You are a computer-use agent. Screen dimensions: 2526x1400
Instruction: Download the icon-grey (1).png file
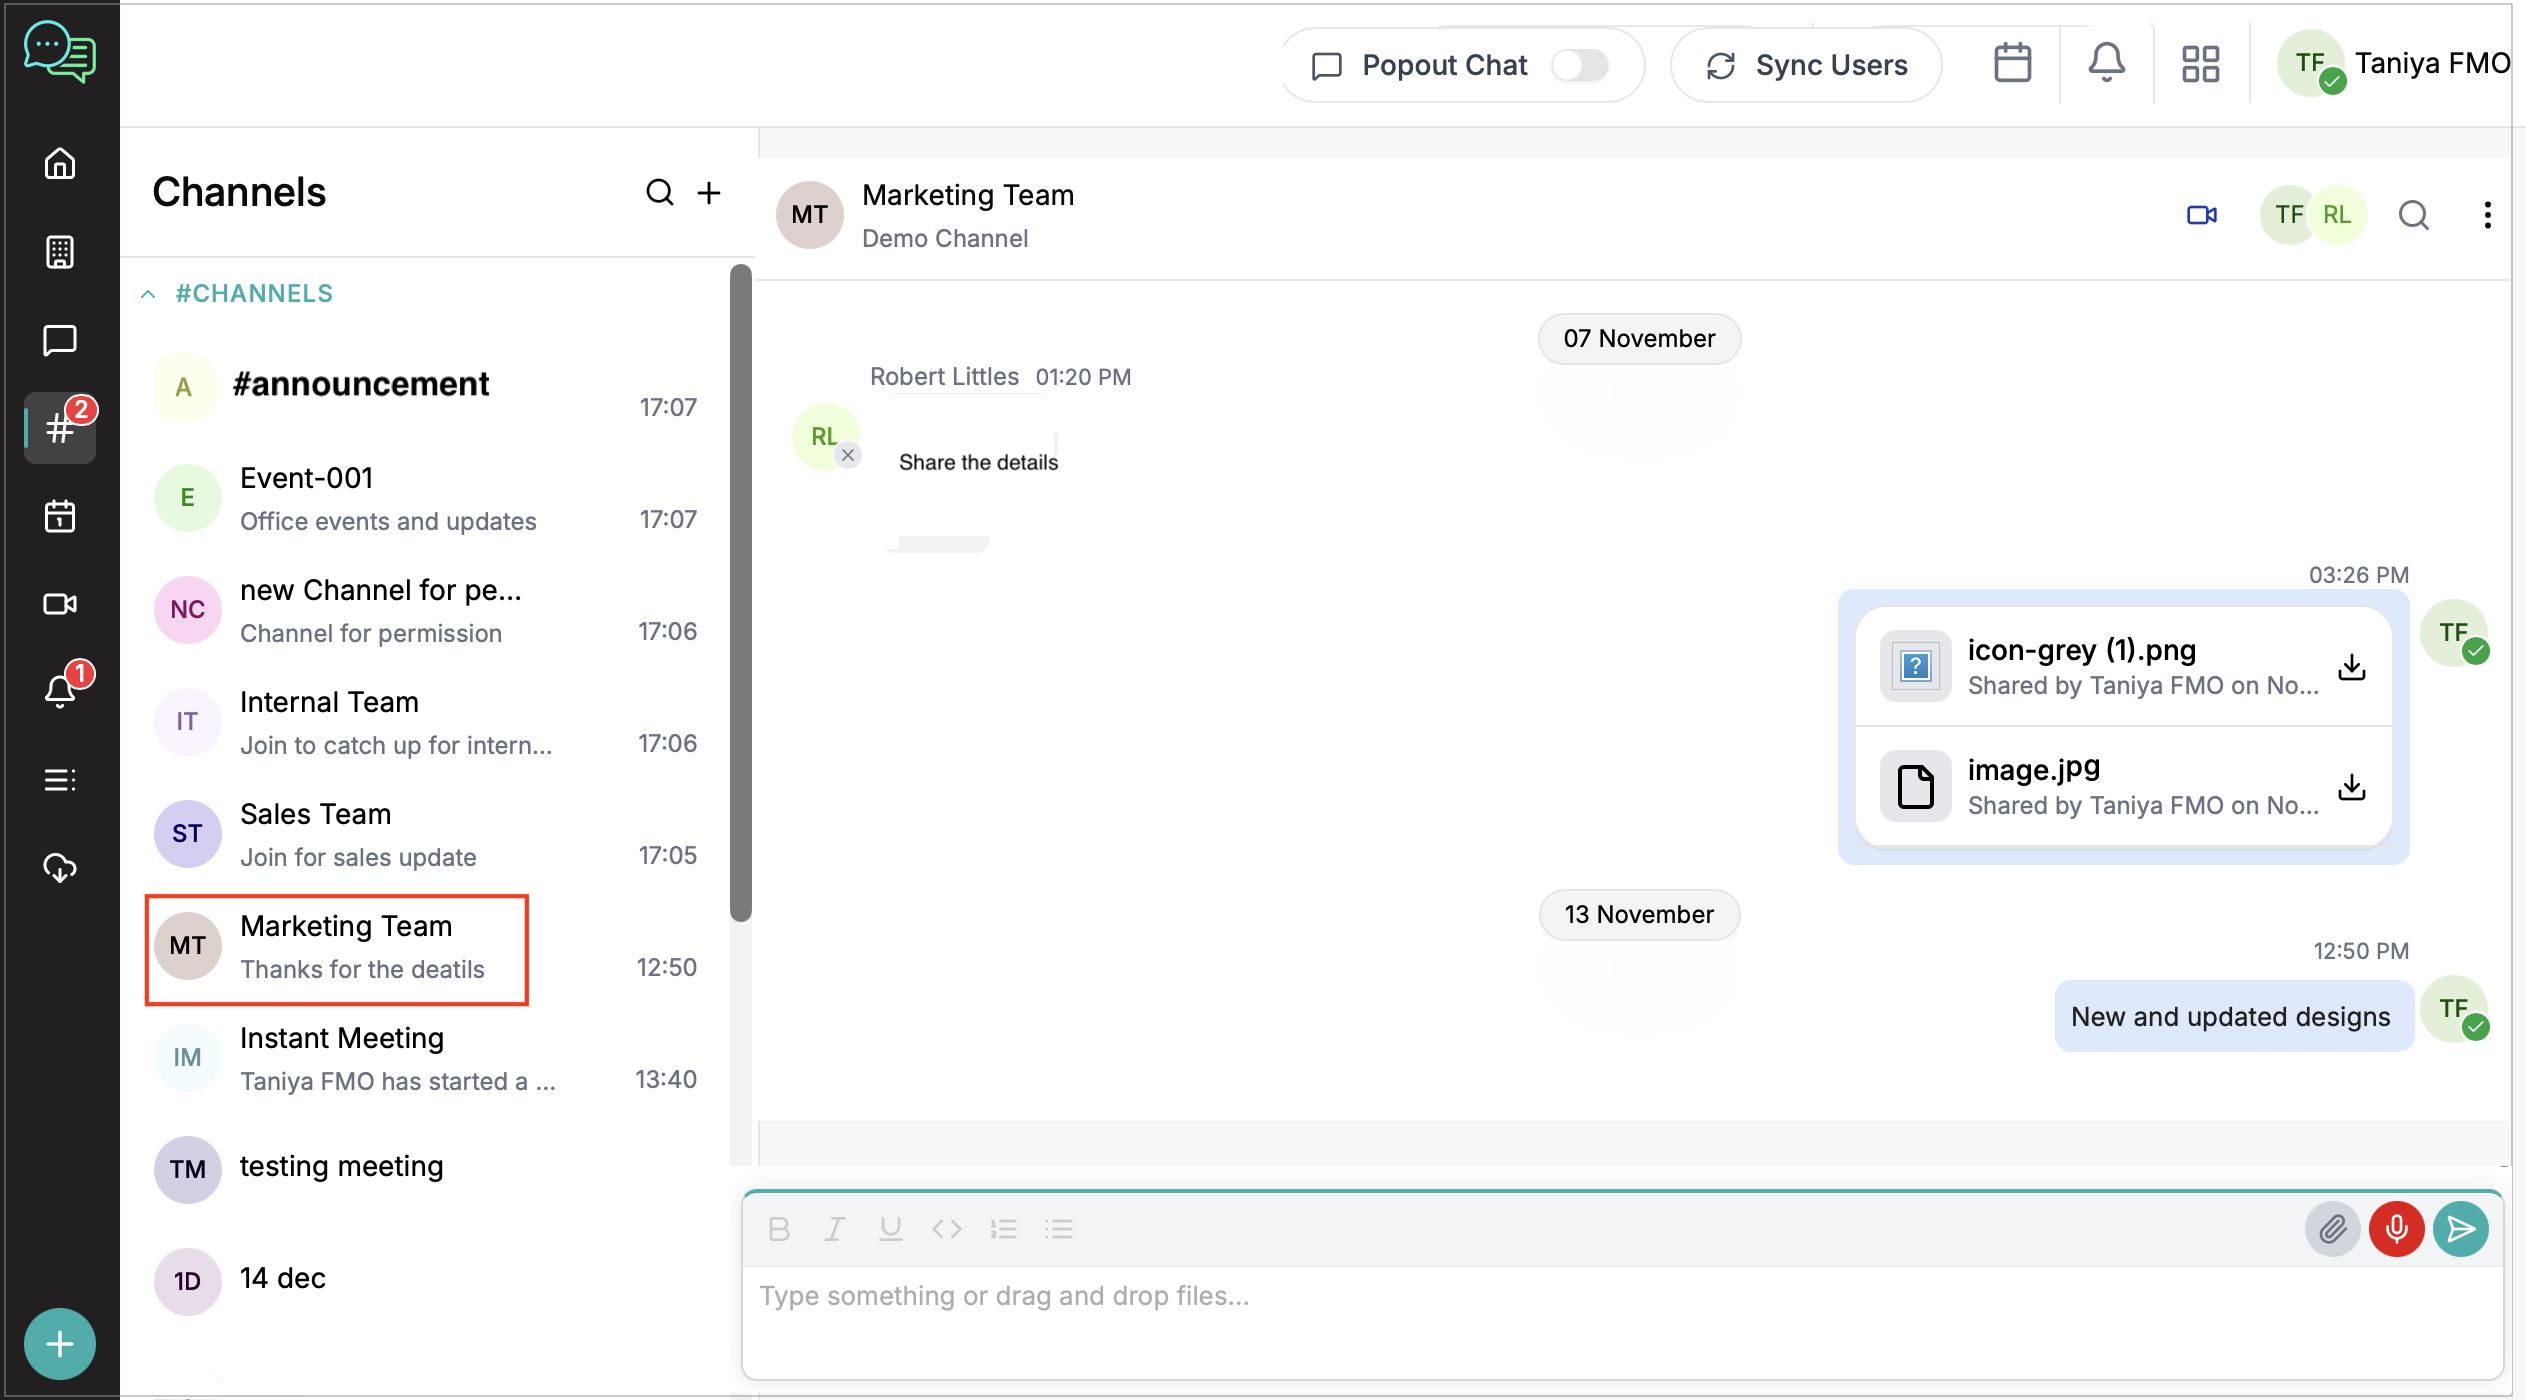pyautogui.click(x=2352, y=667)
